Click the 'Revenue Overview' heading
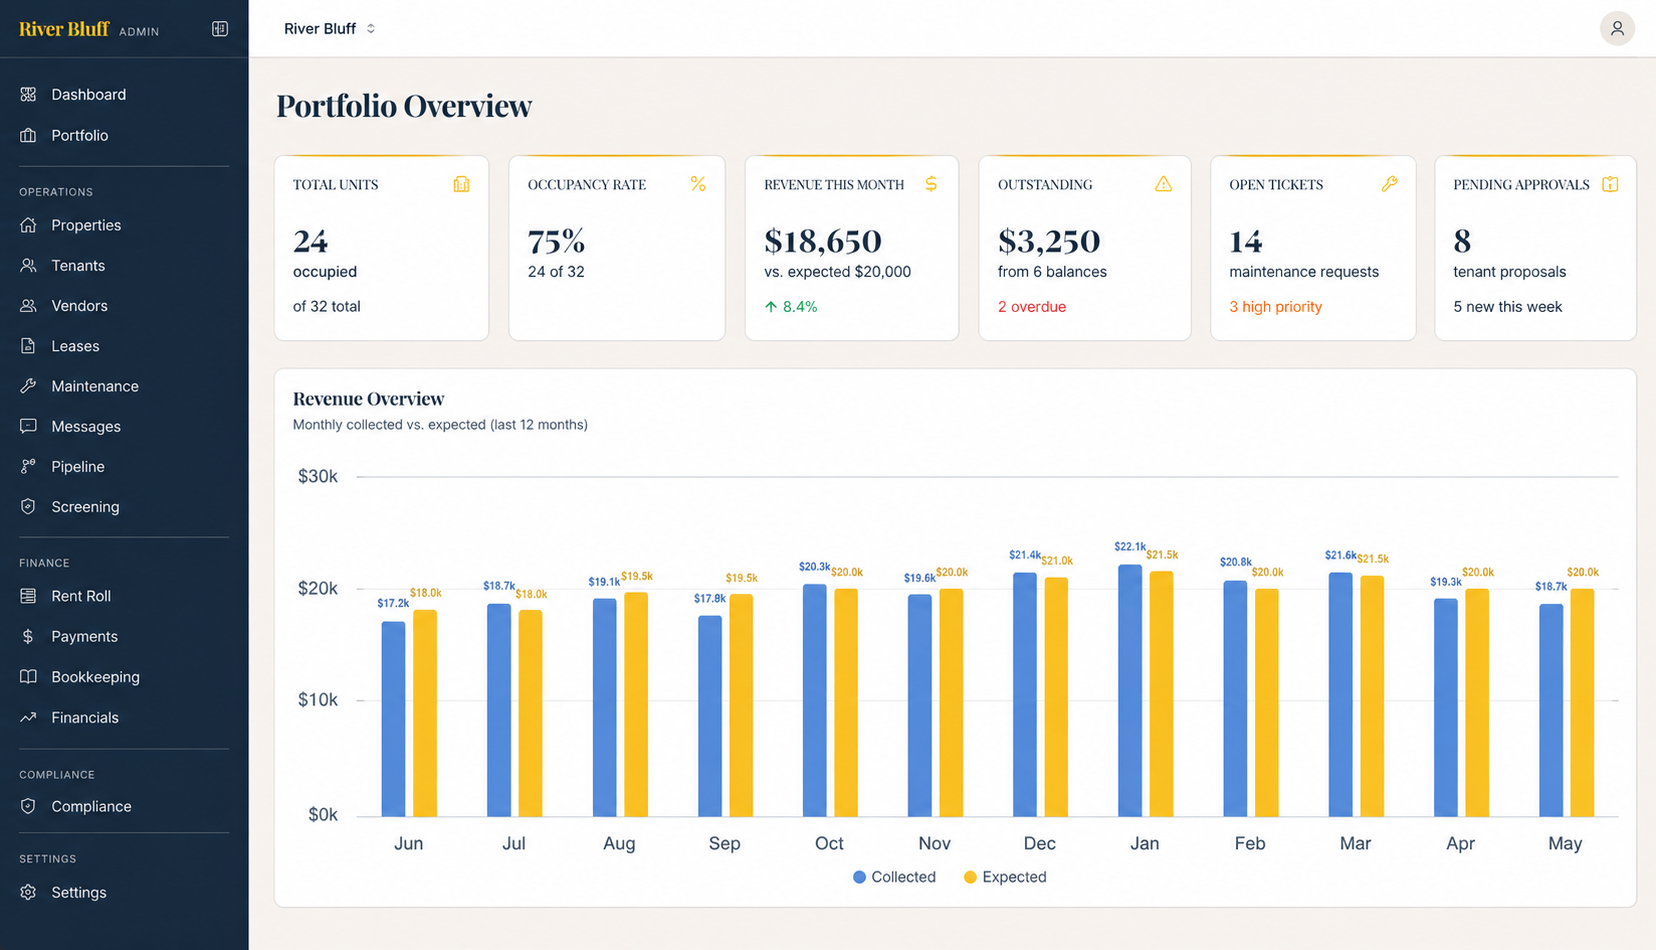1656x950 pixels. pyautogui.click(x=368, y=399)
